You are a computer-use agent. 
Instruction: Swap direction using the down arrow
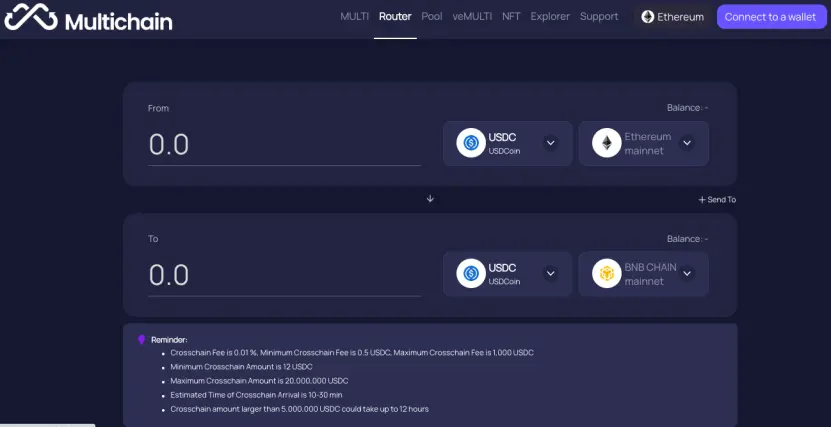pos(430,199)
